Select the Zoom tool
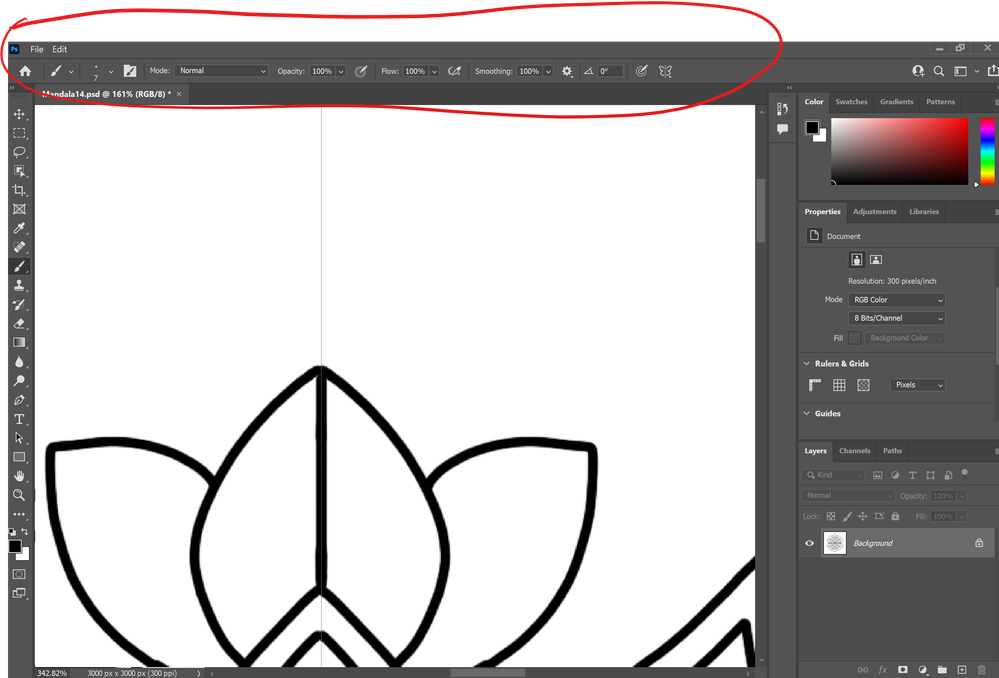 click(x=18, y=495)
